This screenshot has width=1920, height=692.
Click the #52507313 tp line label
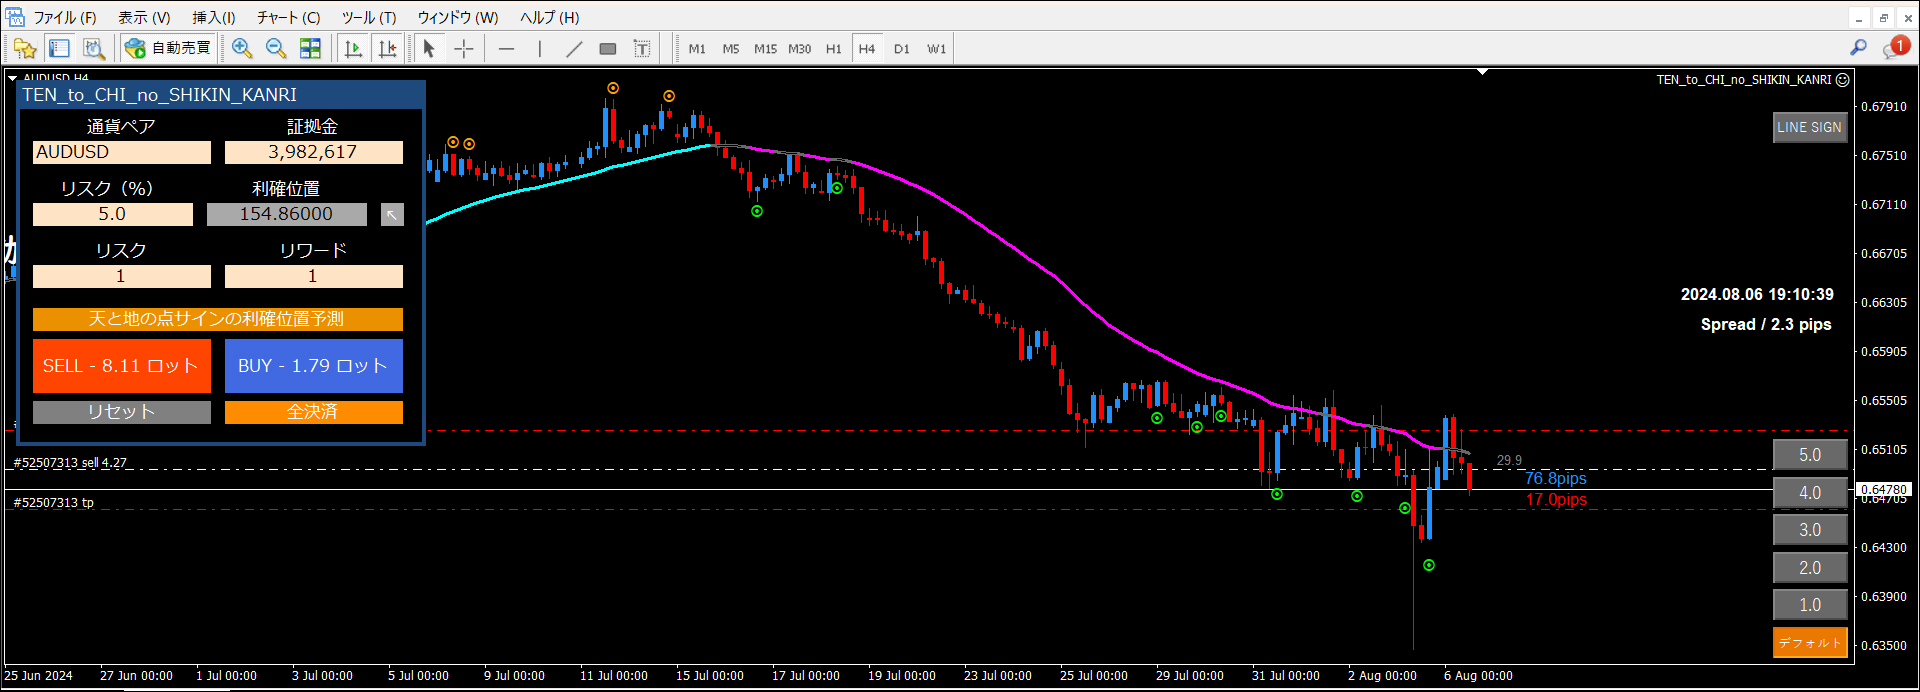tap(53, 503)
